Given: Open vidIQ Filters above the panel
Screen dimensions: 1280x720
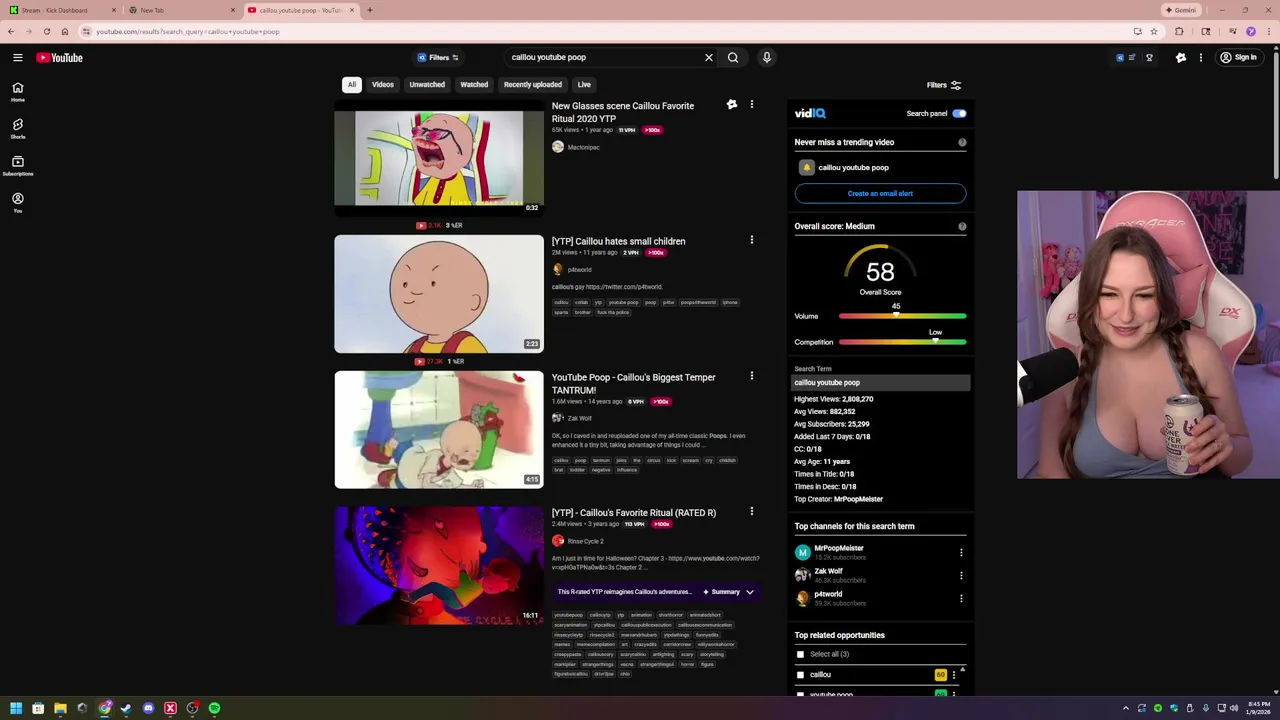Looking at the screenshot, I should (x=943, y=85).
